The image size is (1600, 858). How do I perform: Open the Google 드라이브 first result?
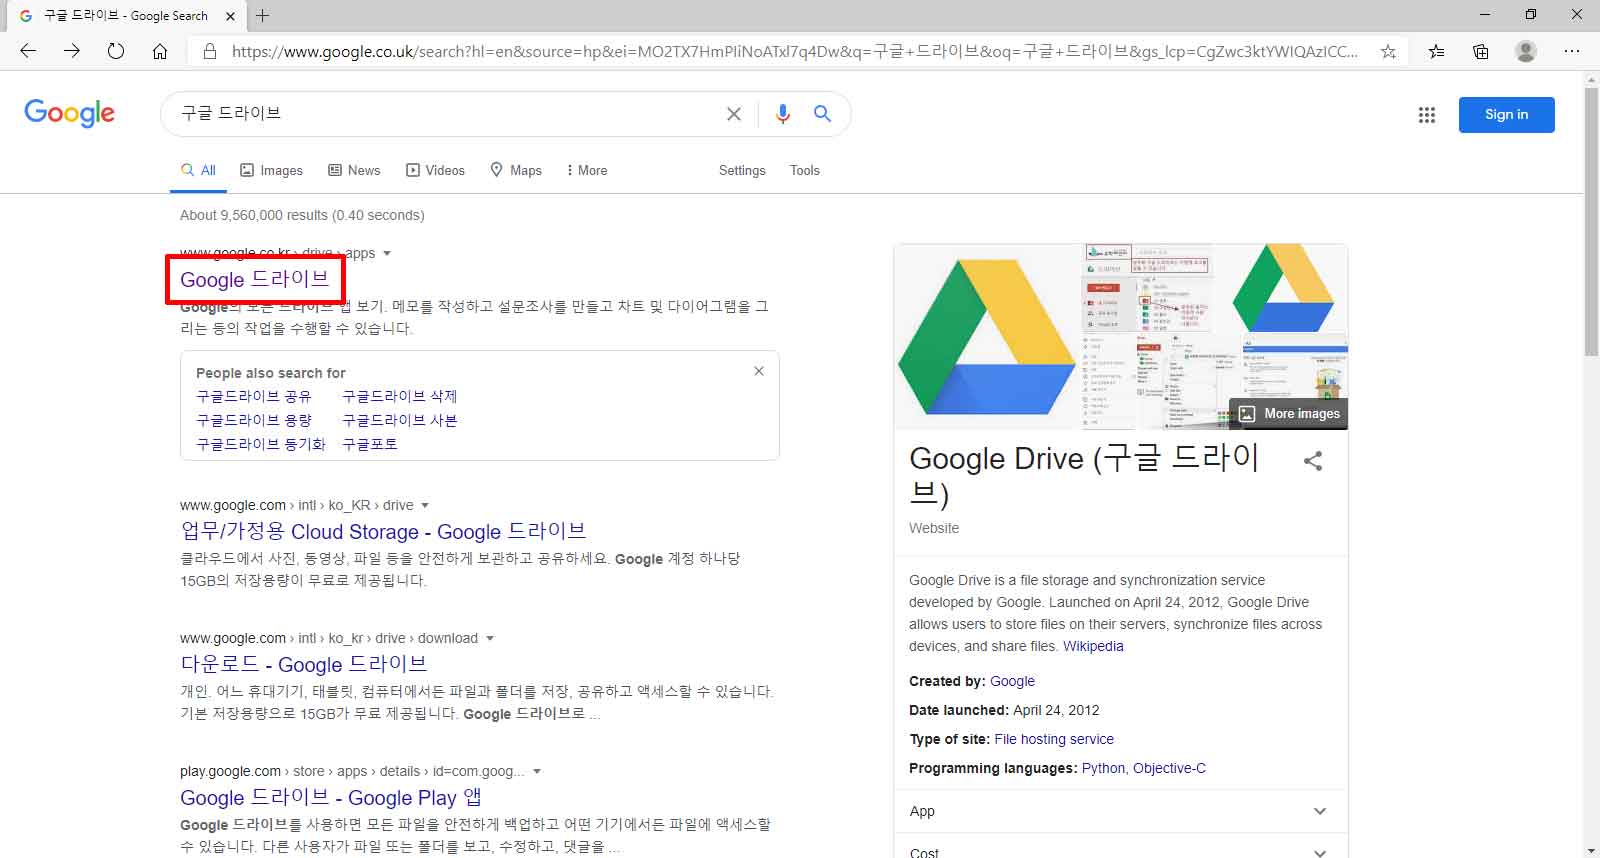(255, 279)
